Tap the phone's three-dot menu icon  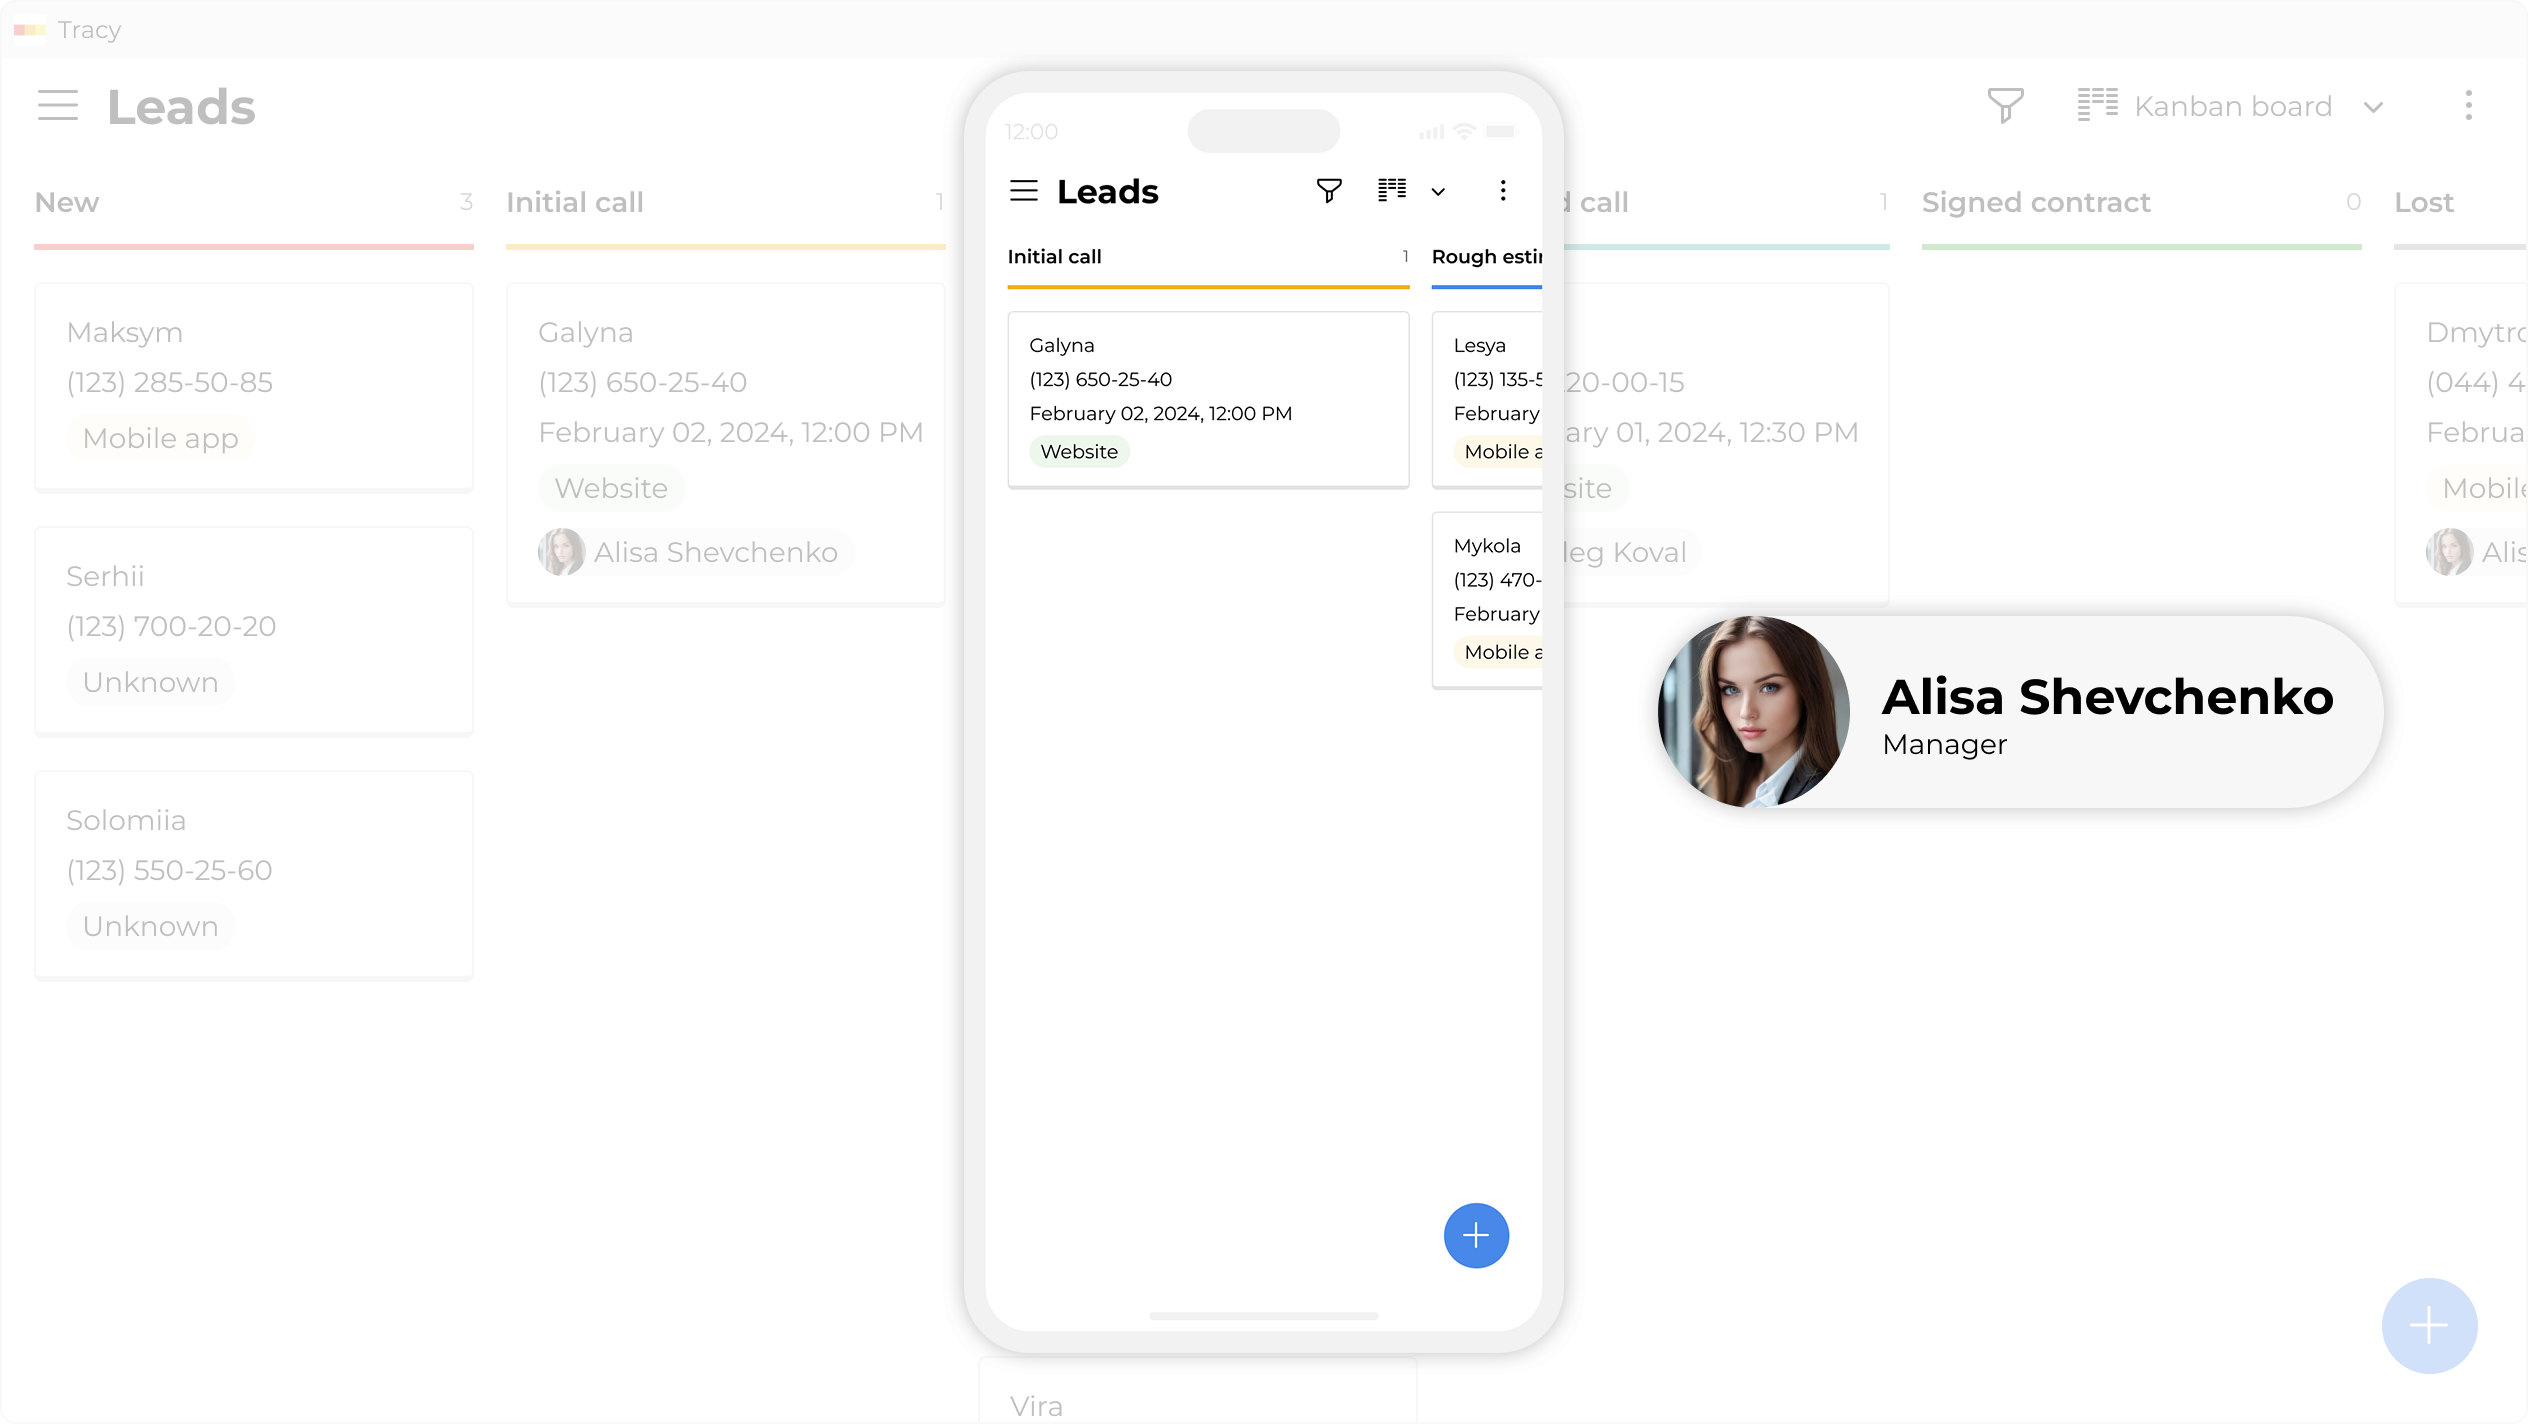tap(1502, 191)
